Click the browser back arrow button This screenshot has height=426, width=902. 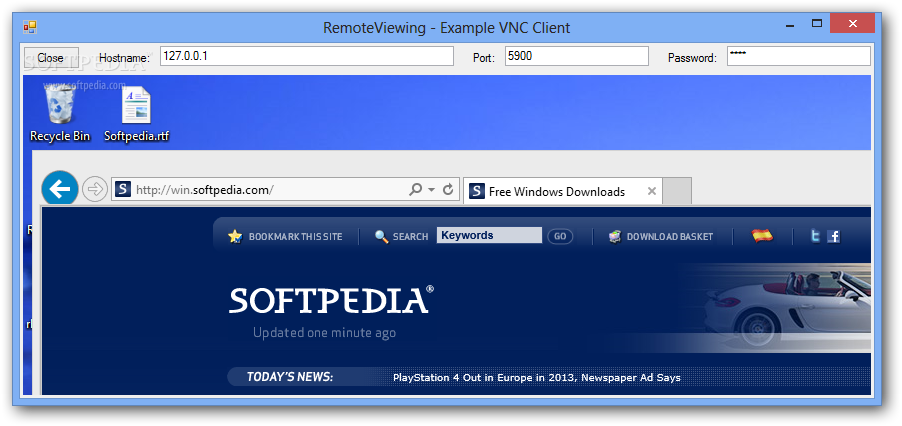click(60, 189)
